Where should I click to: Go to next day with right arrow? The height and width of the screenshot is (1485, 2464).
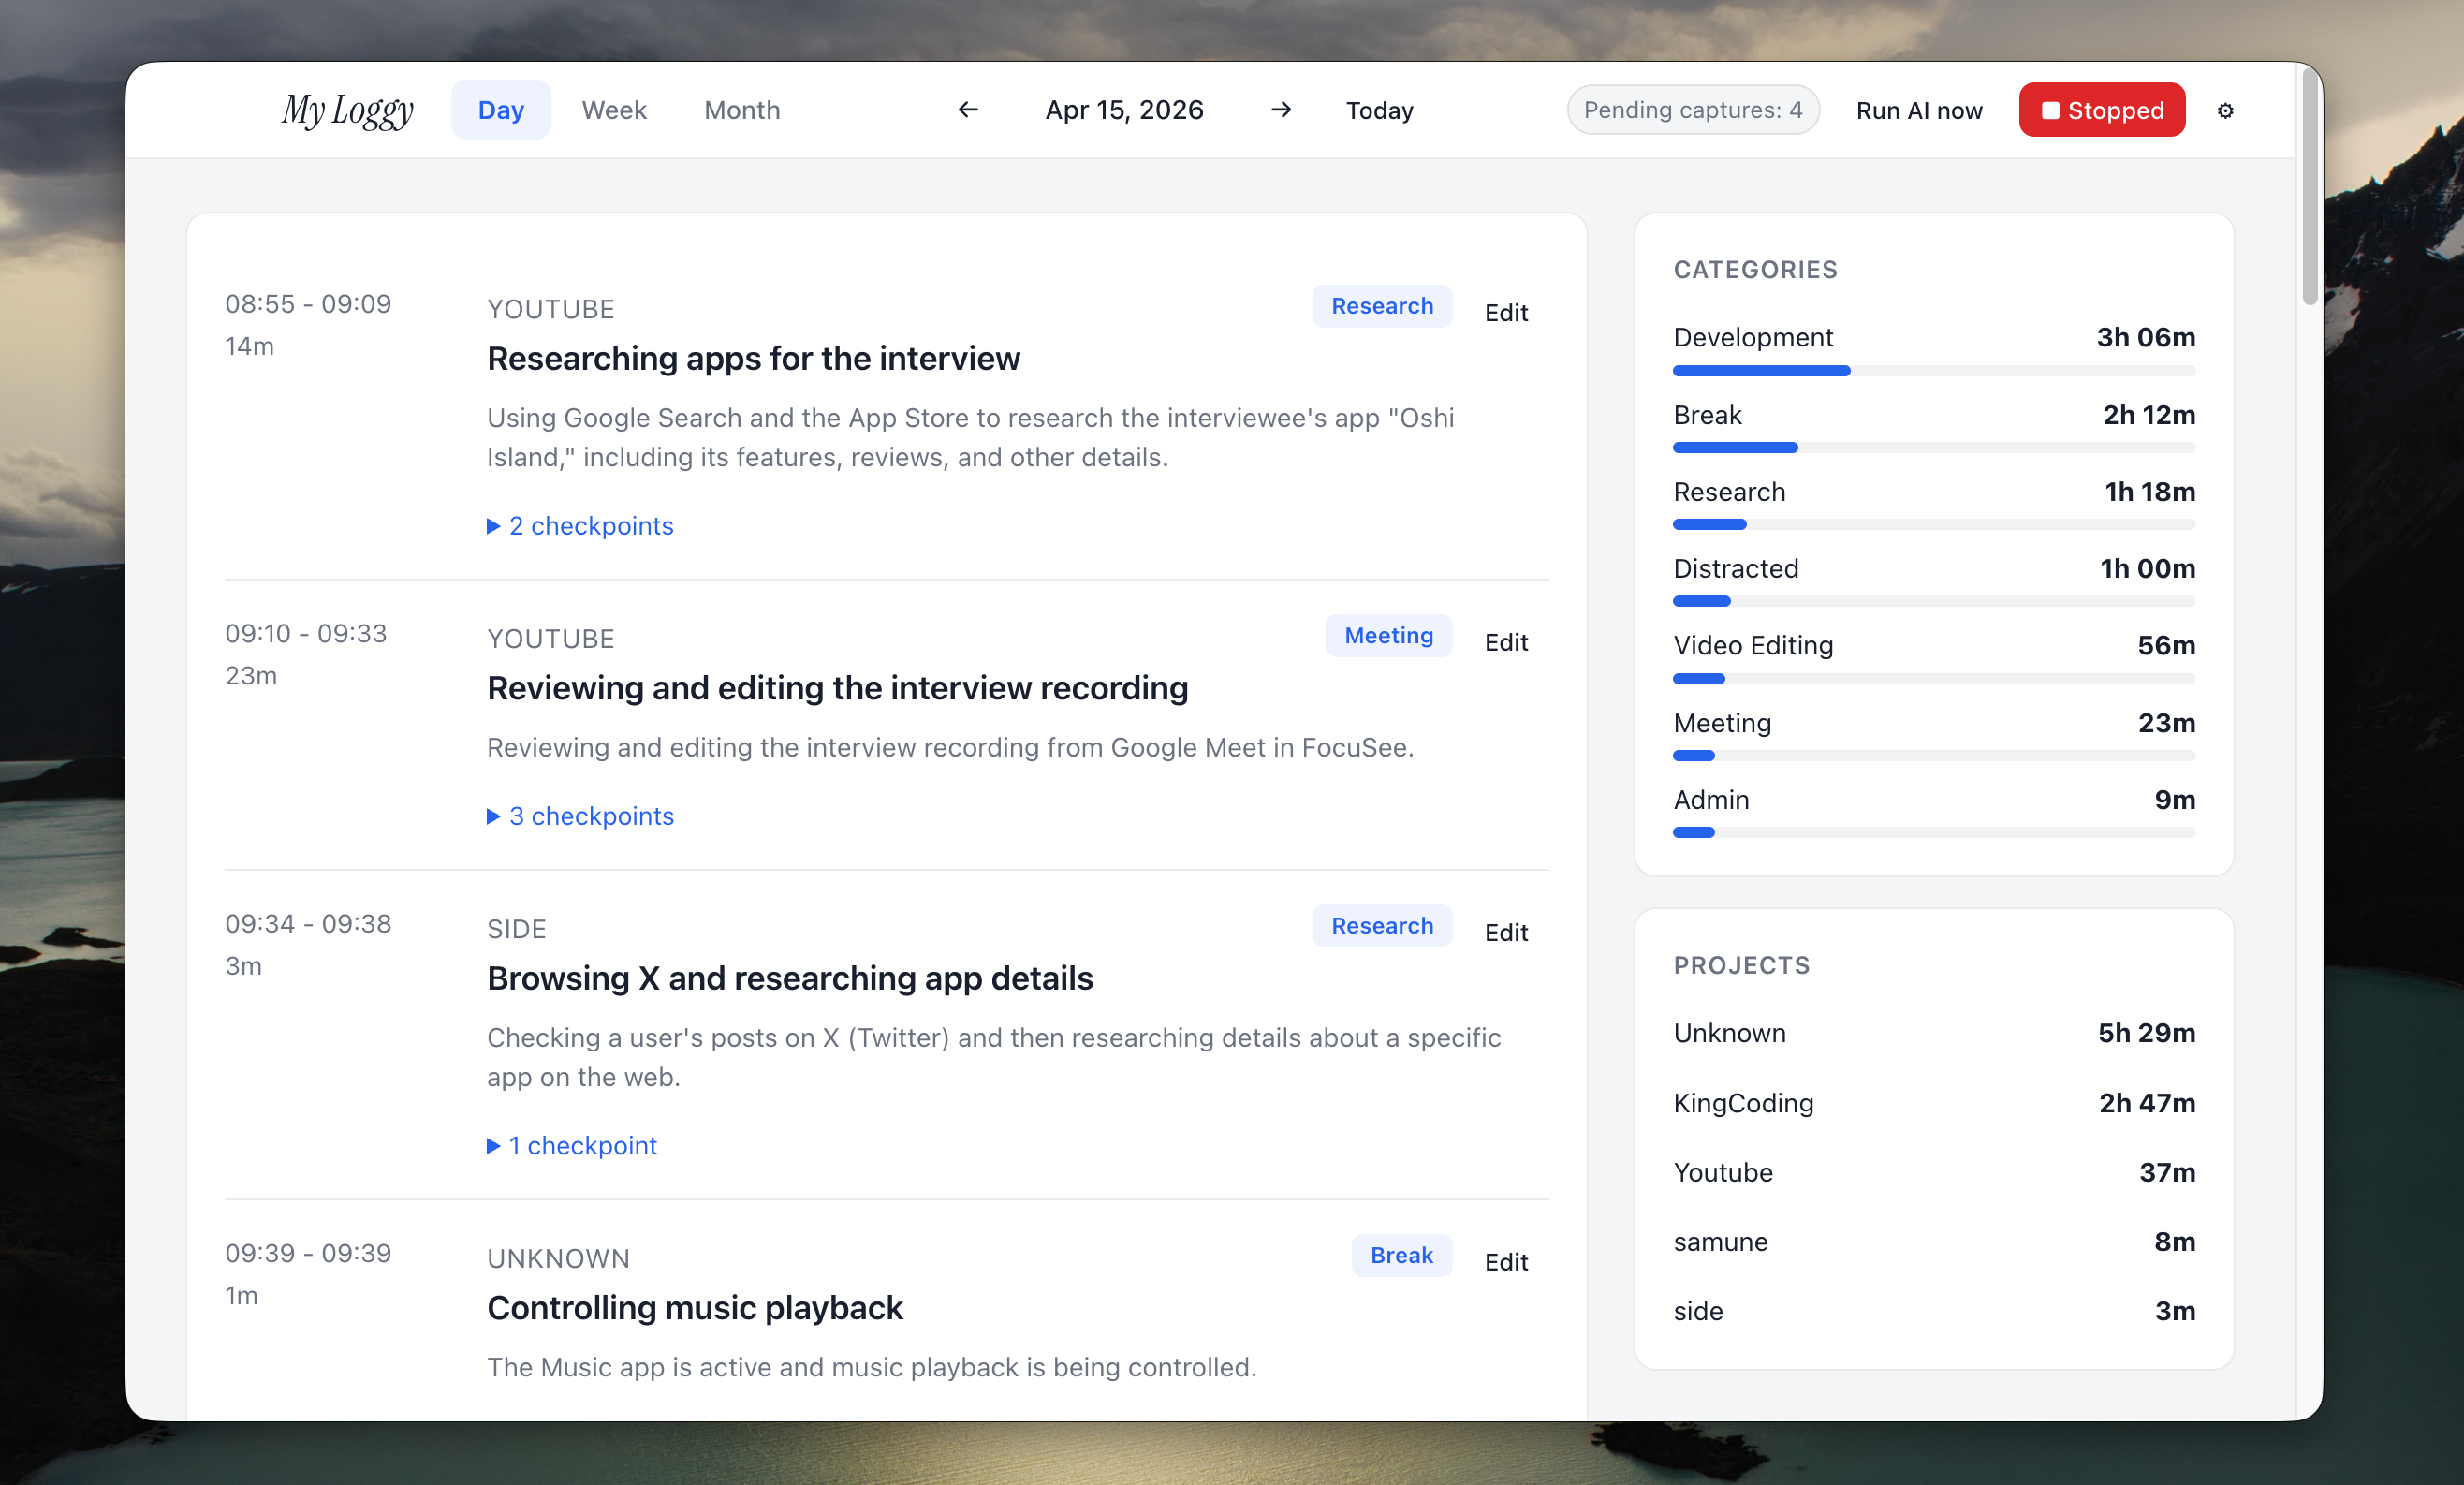(x=1280, y=109)
